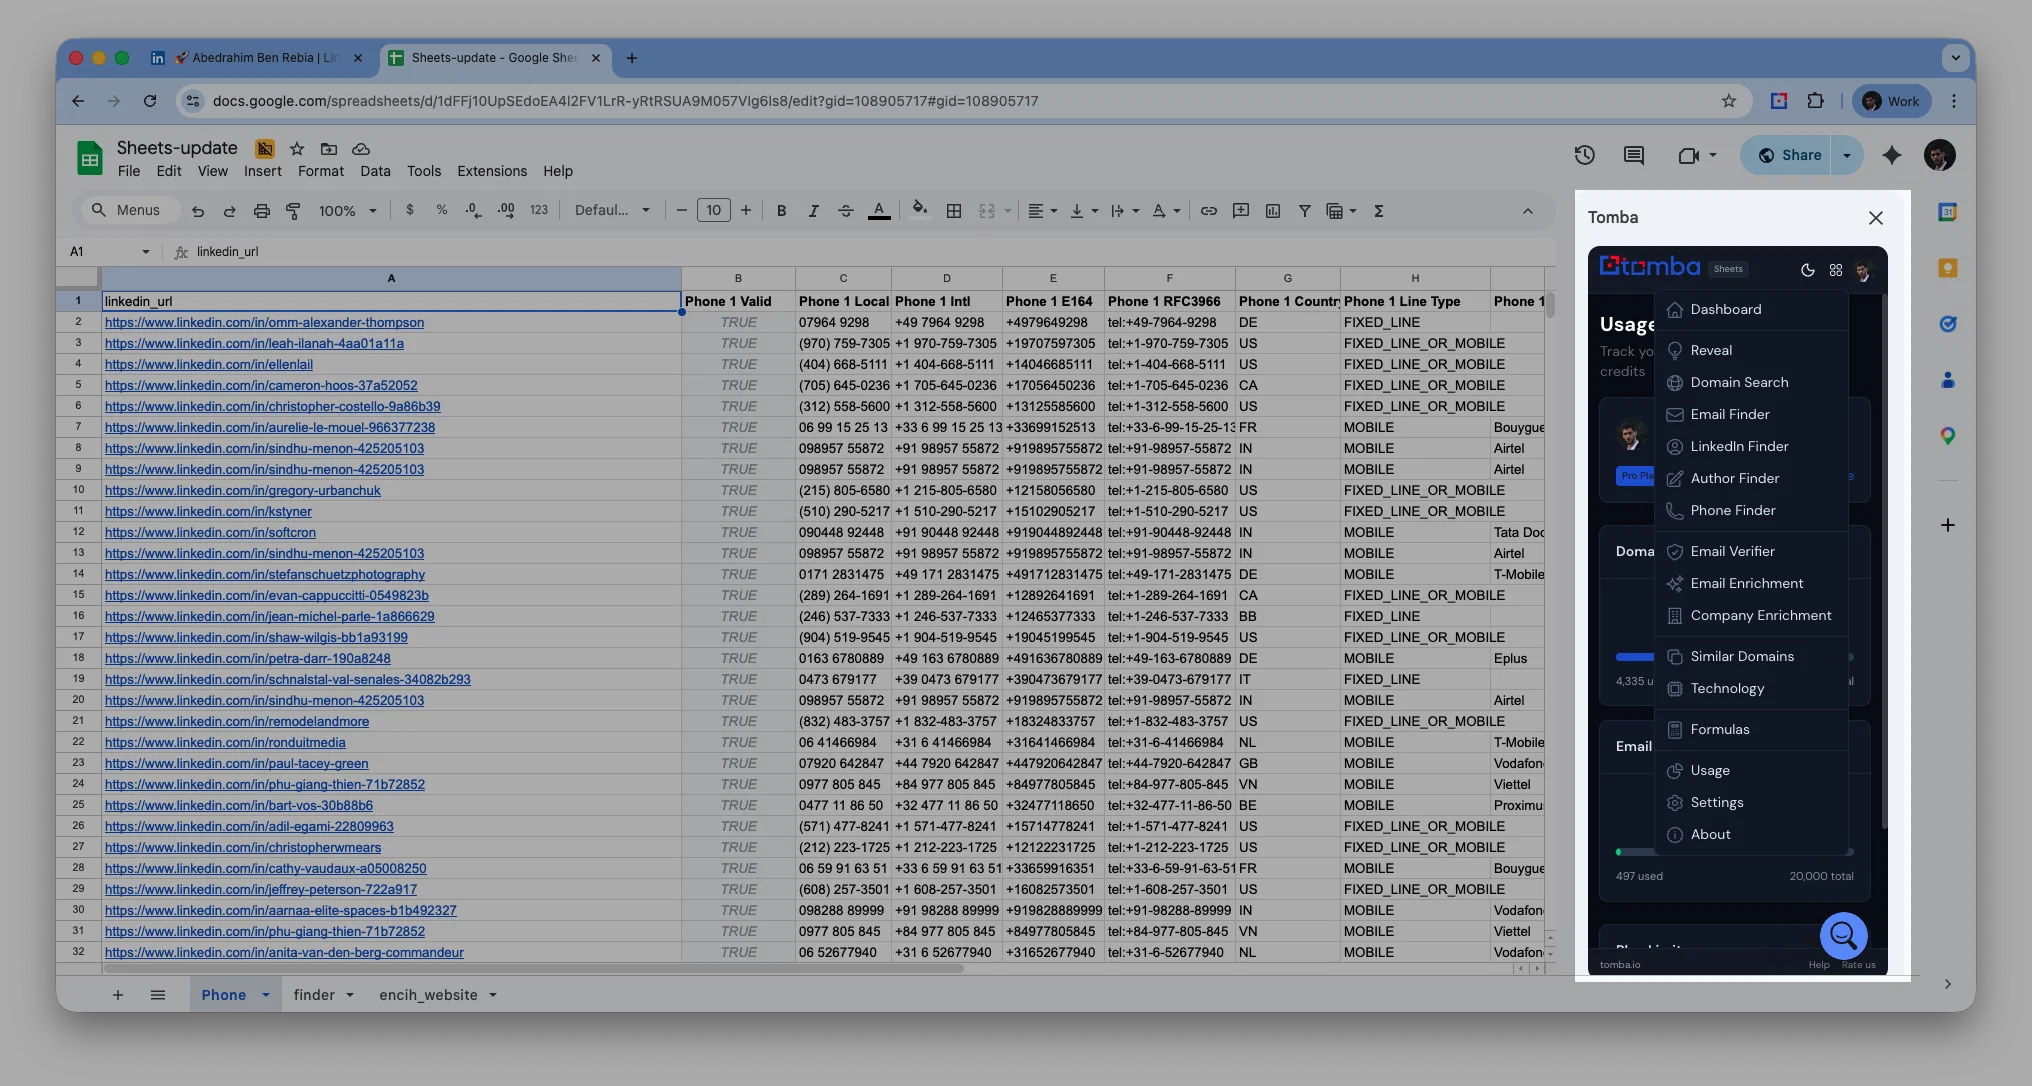This screenshot has width=2032, height=1086.
Task: Click the undo icon in the toolbar
Action: 198,211
